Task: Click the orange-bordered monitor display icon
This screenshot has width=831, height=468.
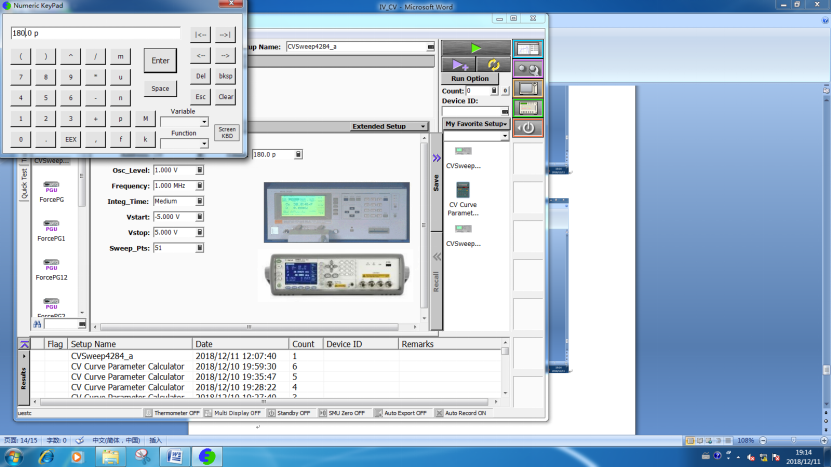Action: pos(528,89)
